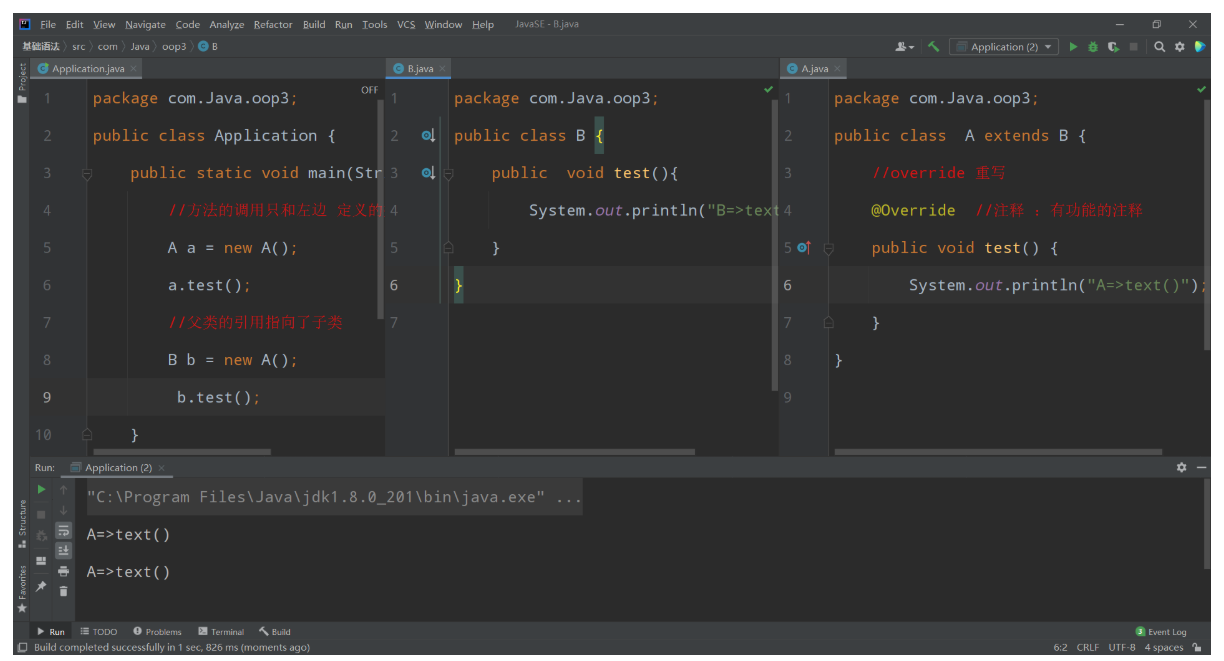Open the Build tool window at bottom
Image resolution: width=1224 pixels, height=661 pixels.
pyautogui.click(x=275, y=632)
